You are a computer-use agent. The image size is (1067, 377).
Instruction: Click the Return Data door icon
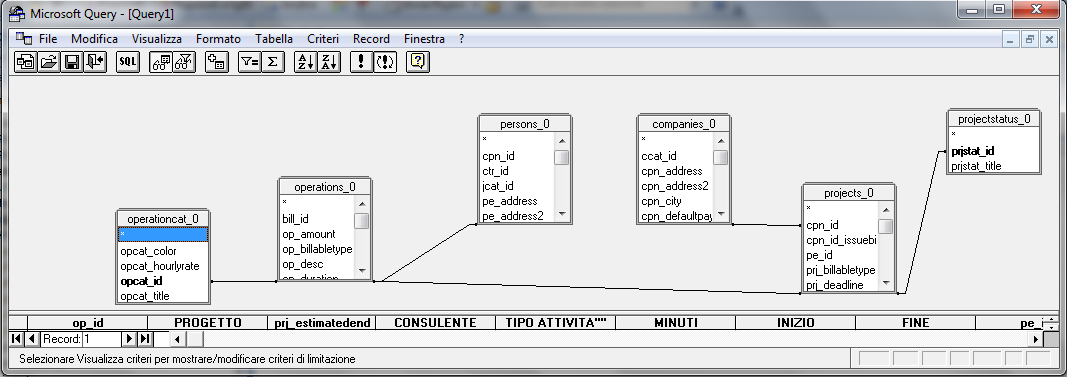pos(95,62)
